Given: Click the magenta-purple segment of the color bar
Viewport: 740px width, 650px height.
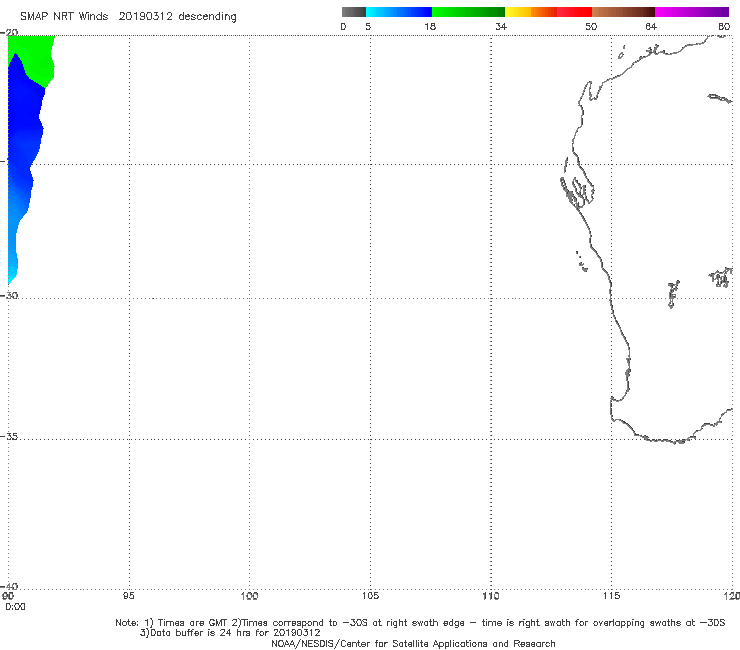Looking at the screenshot, I should 692,12.
